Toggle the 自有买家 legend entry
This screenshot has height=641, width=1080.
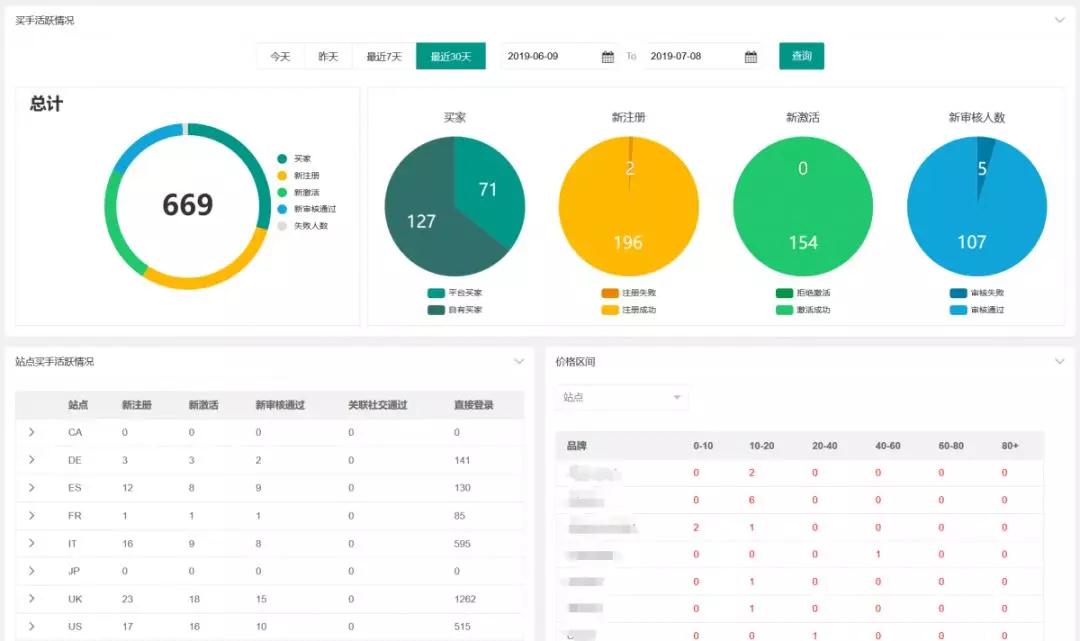click(x=455, y=310)
